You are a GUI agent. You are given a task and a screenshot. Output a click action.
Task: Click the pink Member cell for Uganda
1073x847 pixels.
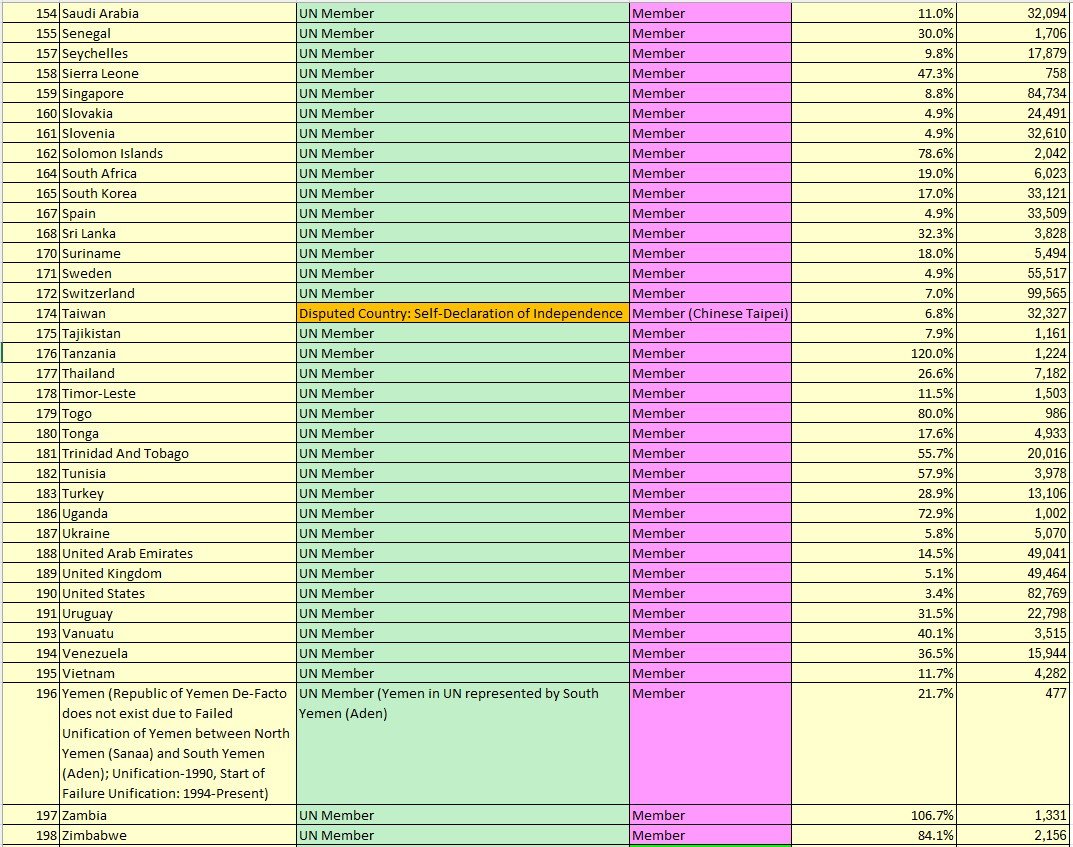710,513
